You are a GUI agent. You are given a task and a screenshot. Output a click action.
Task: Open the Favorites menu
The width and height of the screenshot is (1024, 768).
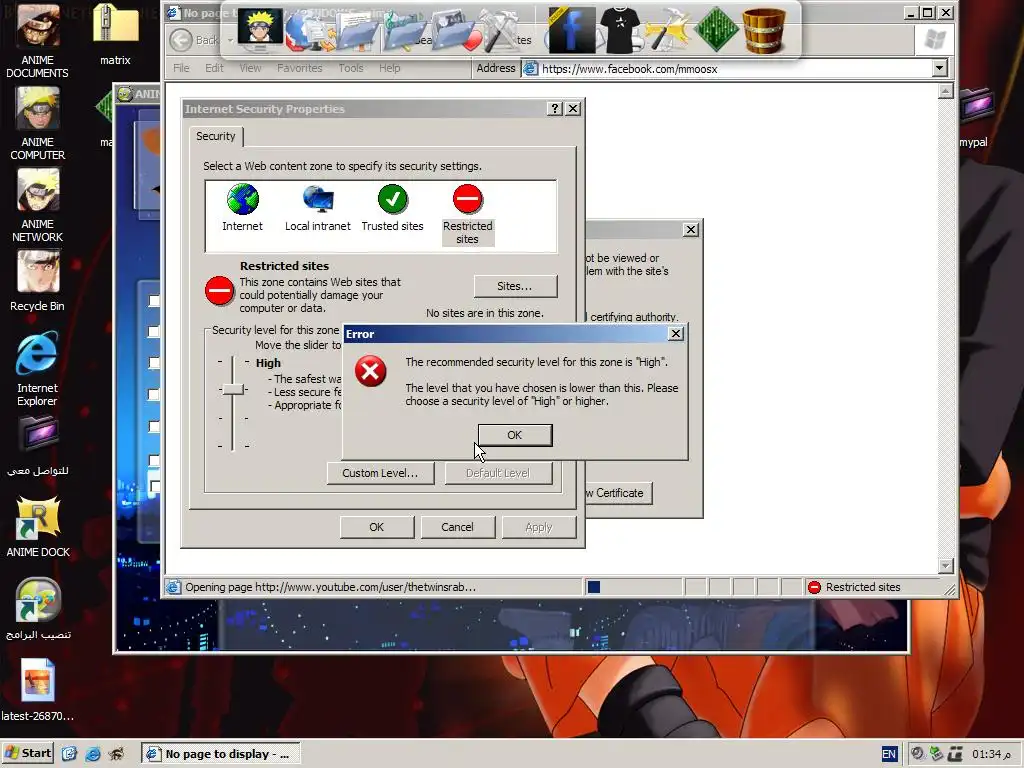coord(300,68)
